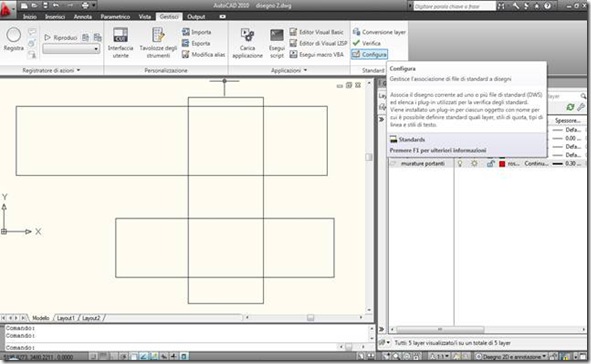
Task: Restore the drawing viewport window button
Action: pos(349,86)
